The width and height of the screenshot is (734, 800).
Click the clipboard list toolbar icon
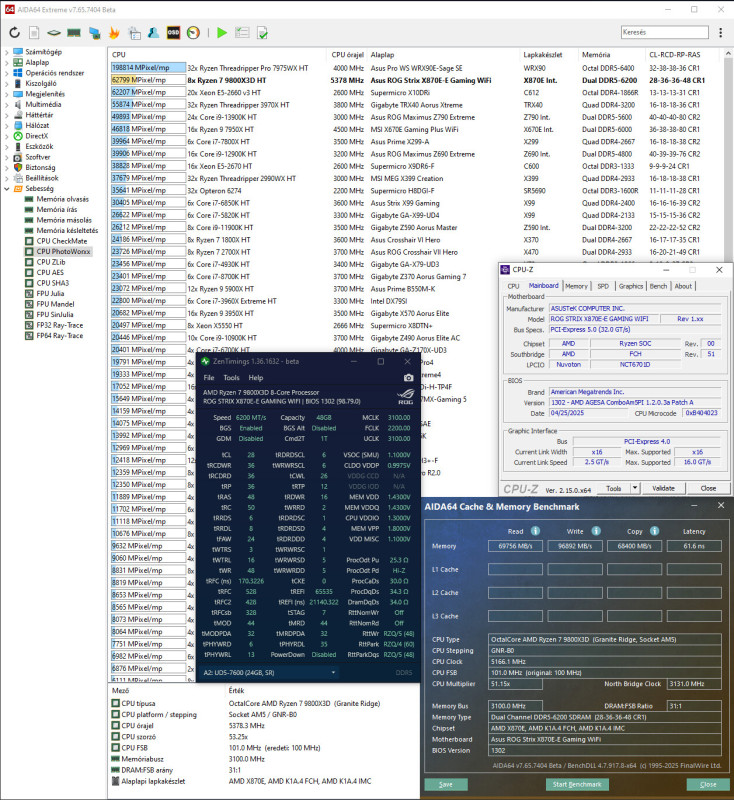134,33
